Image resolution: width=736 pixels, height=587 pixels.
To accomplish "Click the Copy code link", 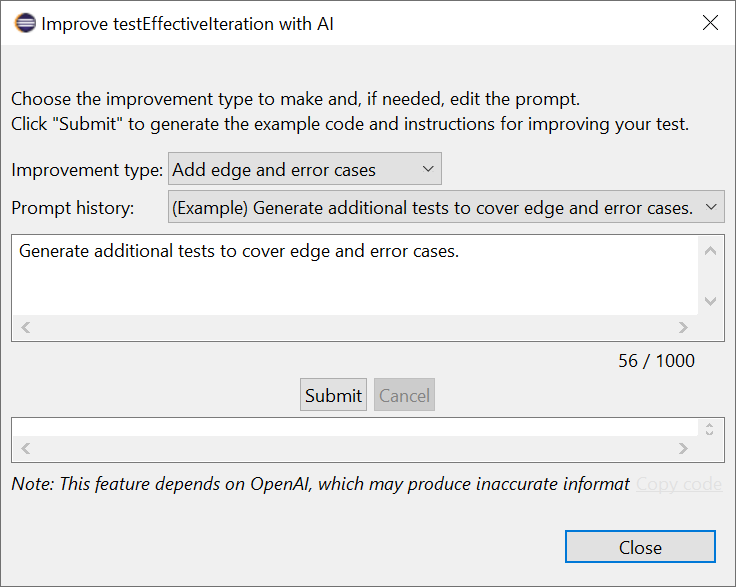I will pyautogui.click(x=679, y=484).
